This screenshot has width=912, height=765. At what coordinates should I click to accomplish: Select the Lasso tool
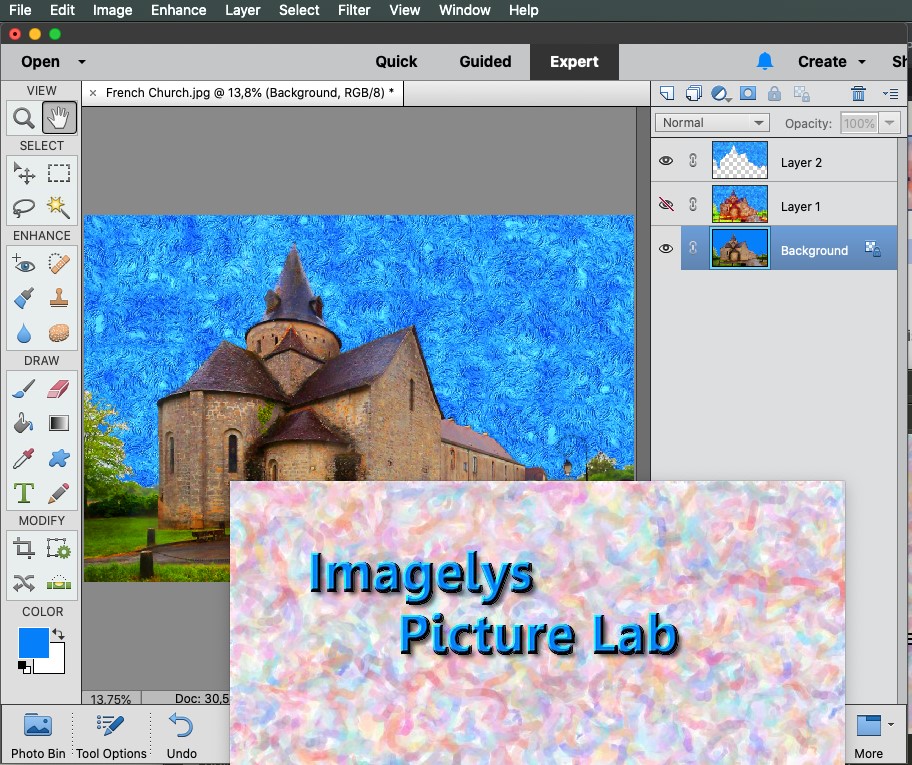click(x=24, y=207)
